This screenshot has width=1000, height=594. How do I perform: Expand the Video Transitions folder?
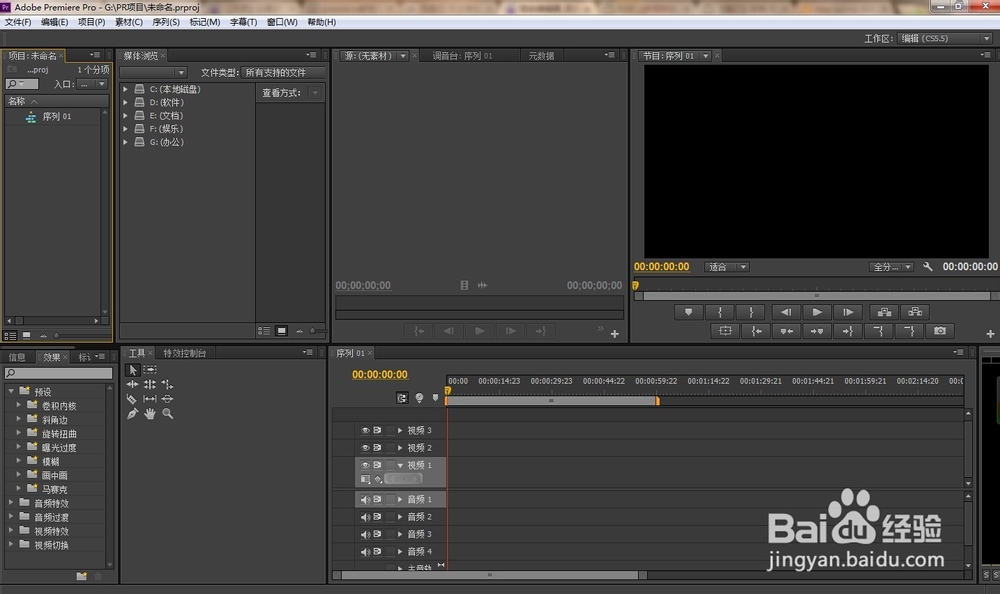coord(11,544)
